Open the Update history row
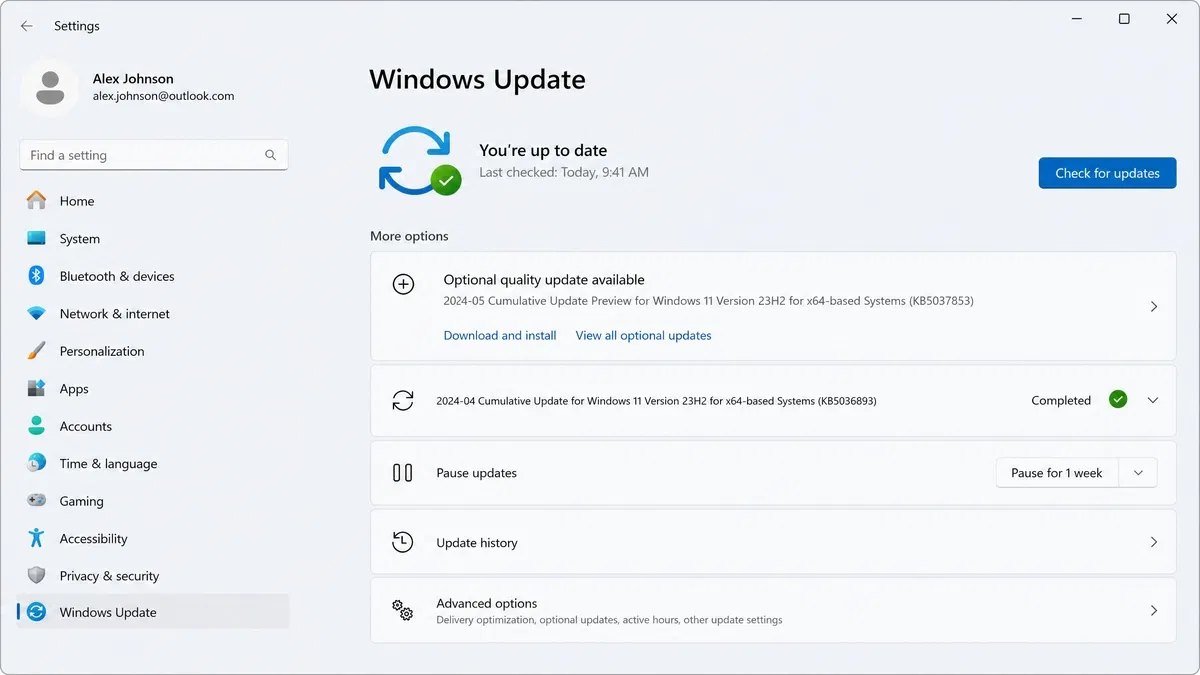The image size is (1200, 675). (x=773, y=542)
